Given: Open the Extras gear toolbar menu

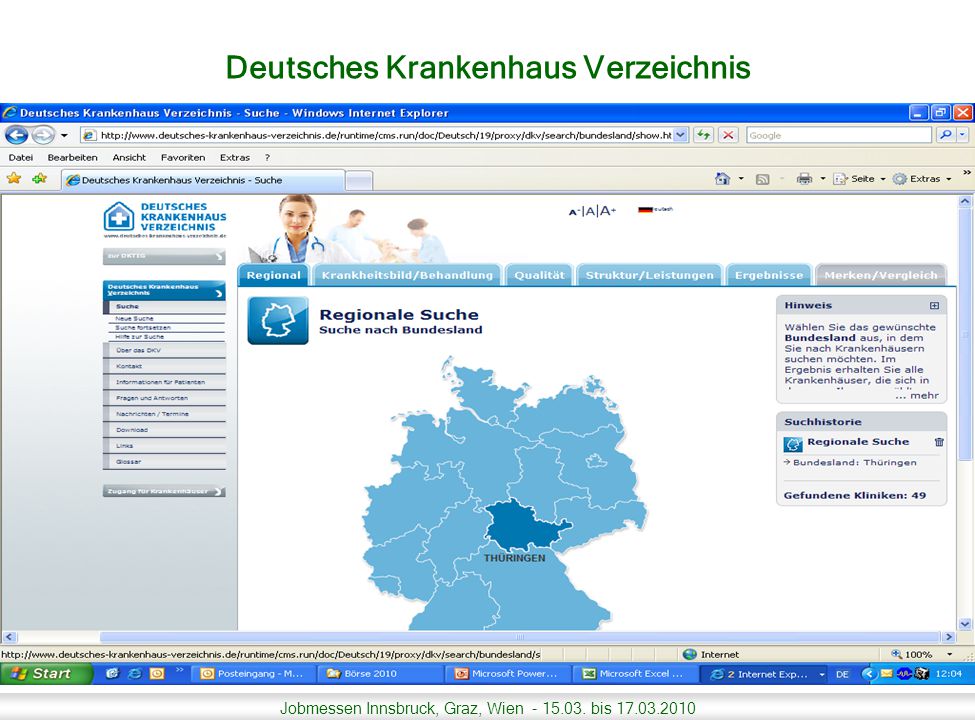Looking at the screenshot, I should pyautogui.click(x=922, y=179).
